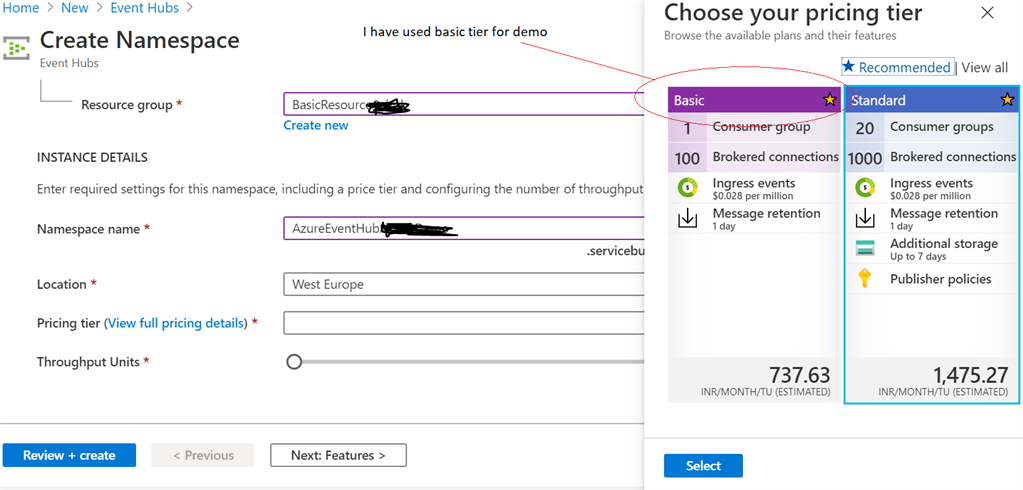Click the Basic tier Message retention icon
The height and width of the screenshot is (490, 1023).
click(687, 218)
